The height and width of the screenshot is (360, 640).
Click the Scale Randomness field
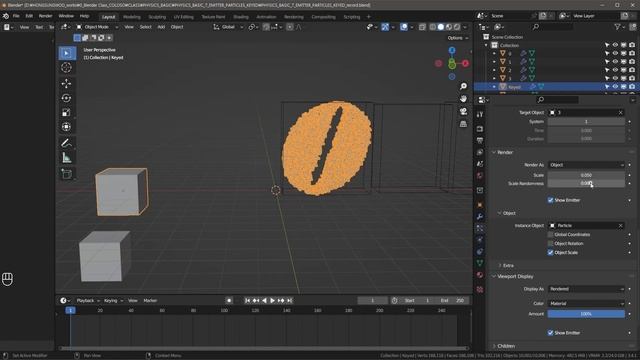point(586,183)
